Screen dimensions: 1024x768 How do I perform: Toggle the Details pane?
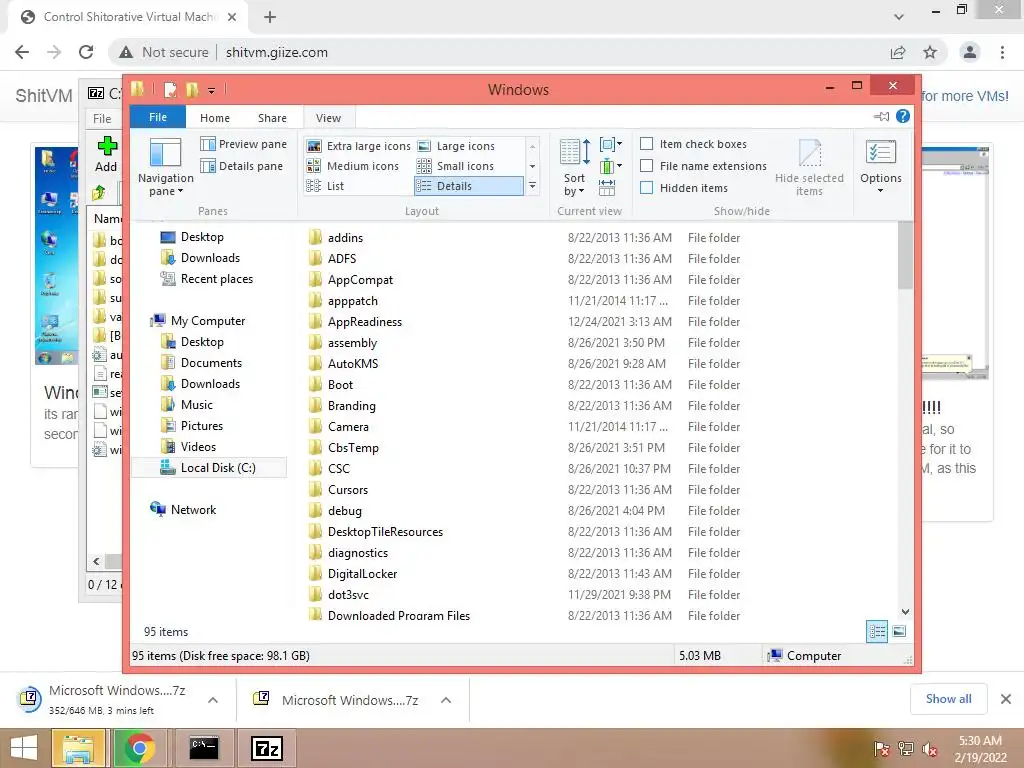(242, 166)
